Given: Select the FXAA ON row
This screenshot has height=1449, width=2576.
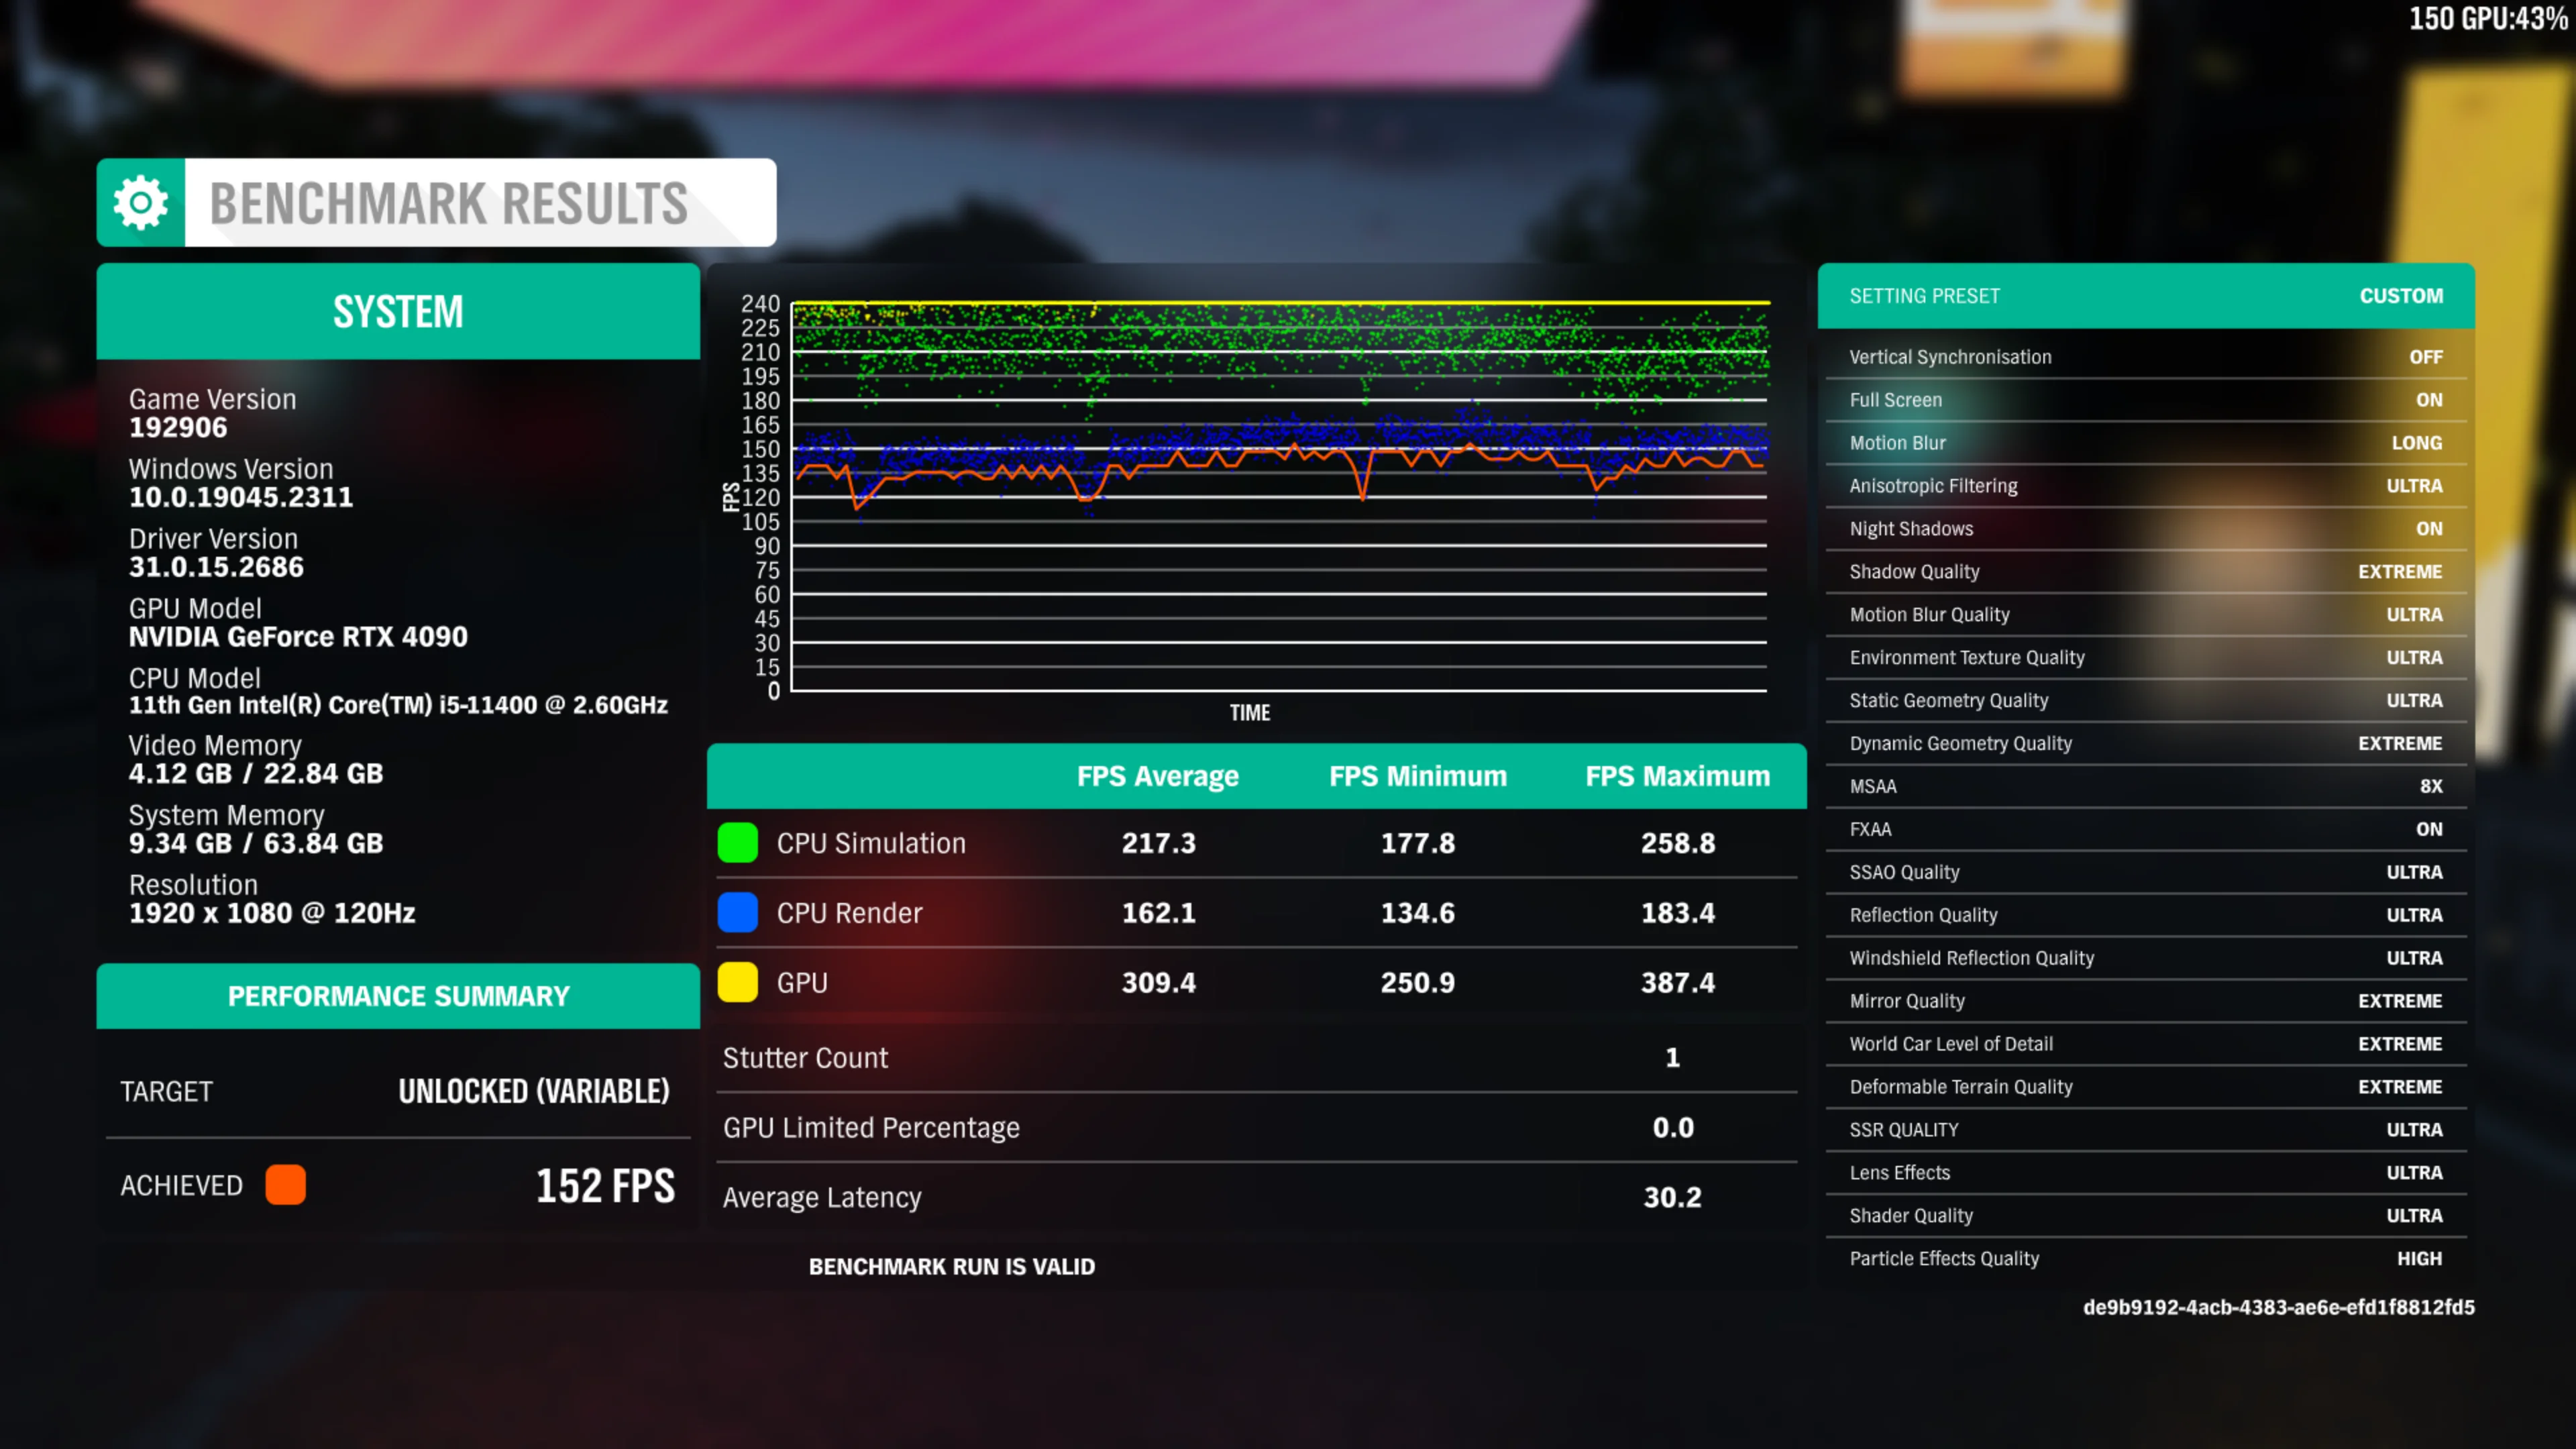Looking at the screenshot, I should (x=2146, y=829).
